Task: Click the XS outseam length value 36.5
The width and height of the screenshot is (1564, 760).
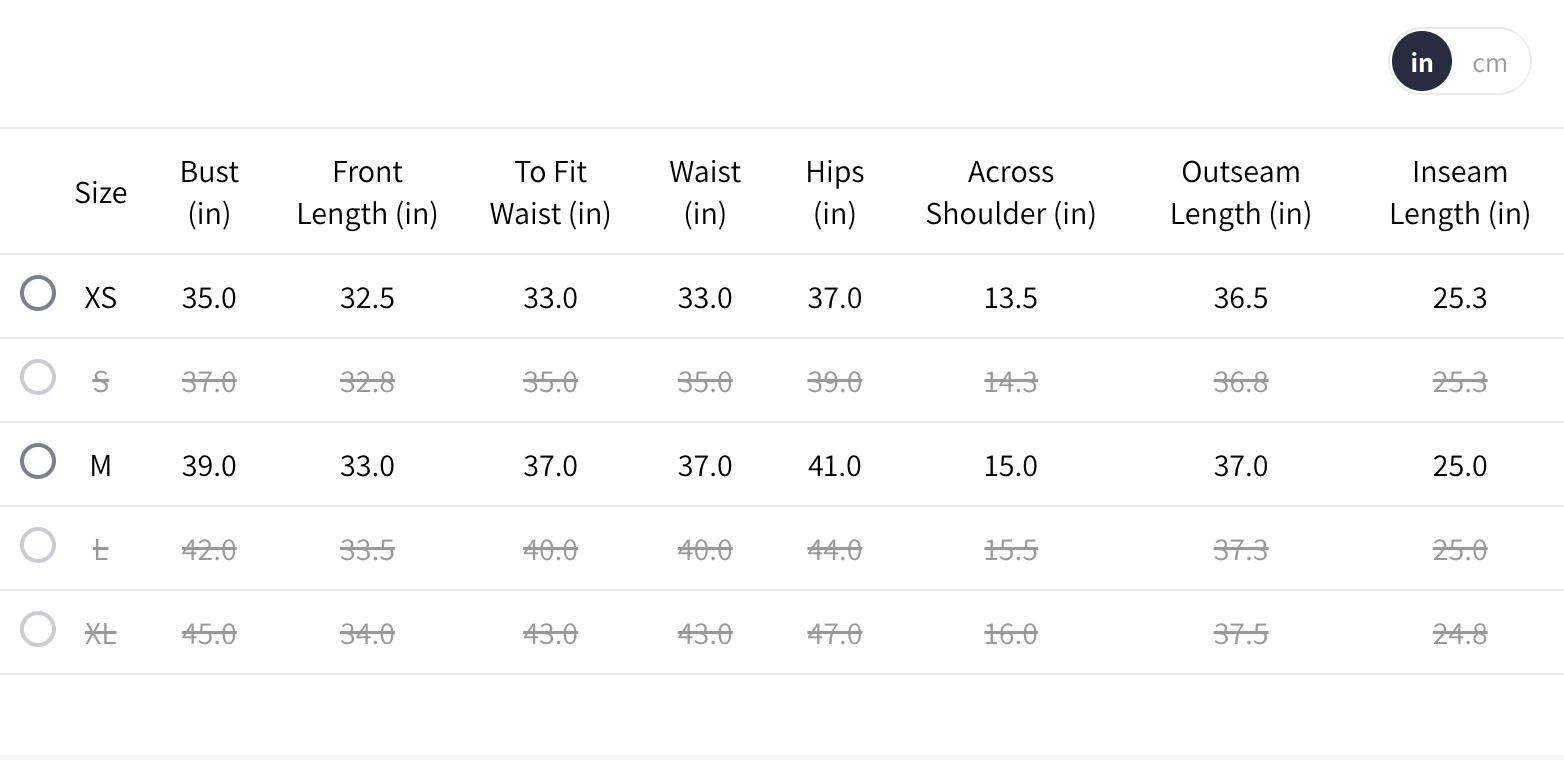Action: pos(1240,298)
